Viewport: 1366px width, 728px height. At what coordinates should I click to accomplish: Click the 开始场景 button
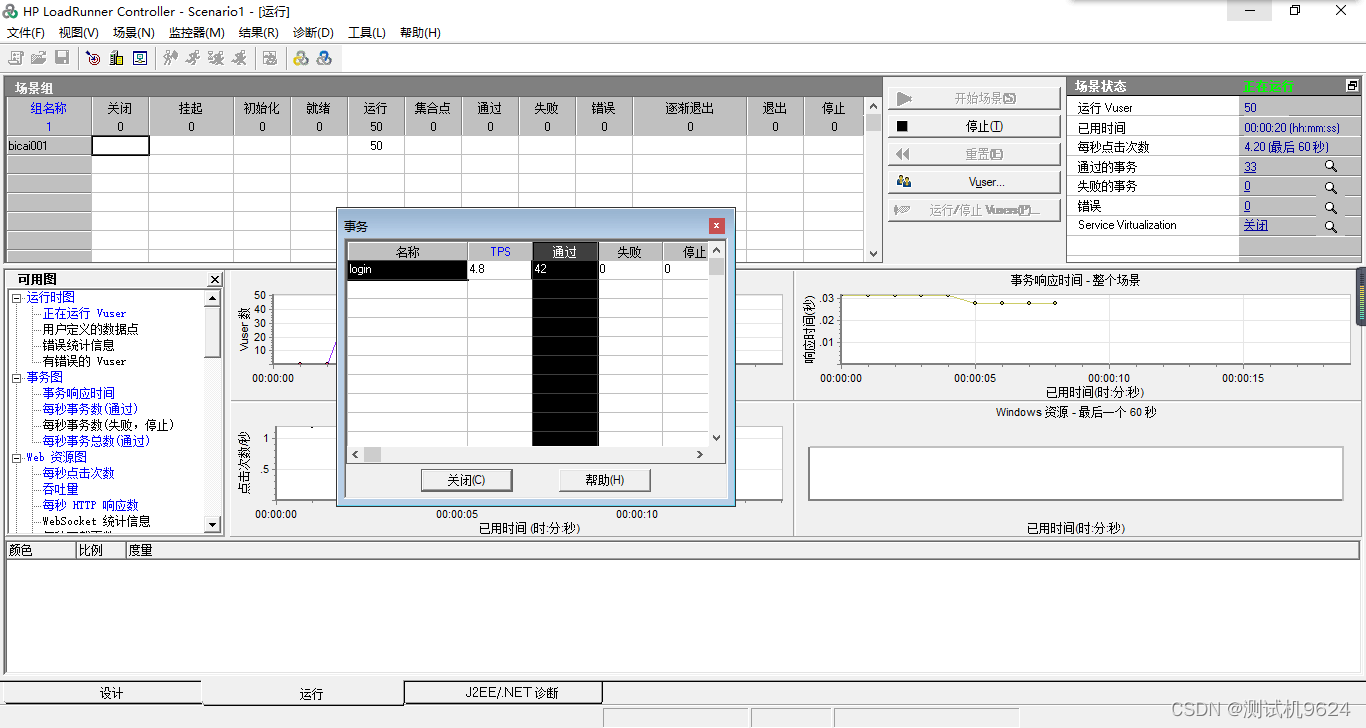tap(974, 98)
